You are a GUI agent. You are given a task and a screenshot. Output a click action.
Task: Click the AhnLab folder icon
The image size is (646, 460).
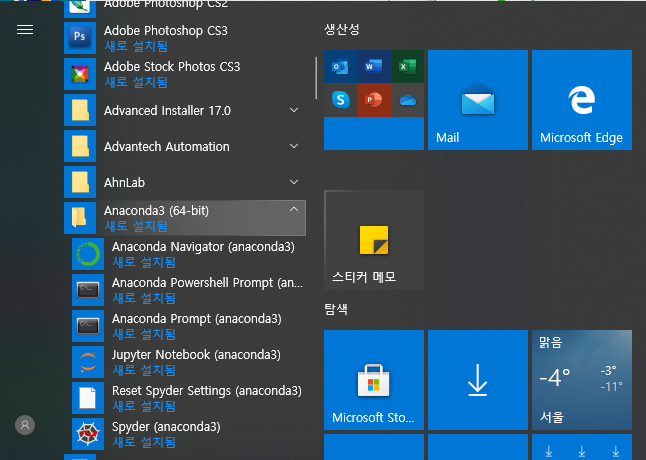pos(80,182)
